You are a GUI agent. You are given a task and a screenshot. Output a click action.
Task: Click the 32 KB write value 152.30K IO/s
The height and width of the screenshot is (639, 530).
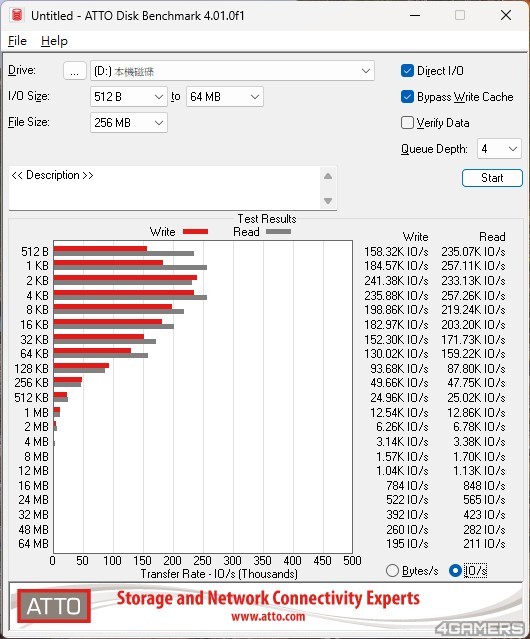coord(396,339)
